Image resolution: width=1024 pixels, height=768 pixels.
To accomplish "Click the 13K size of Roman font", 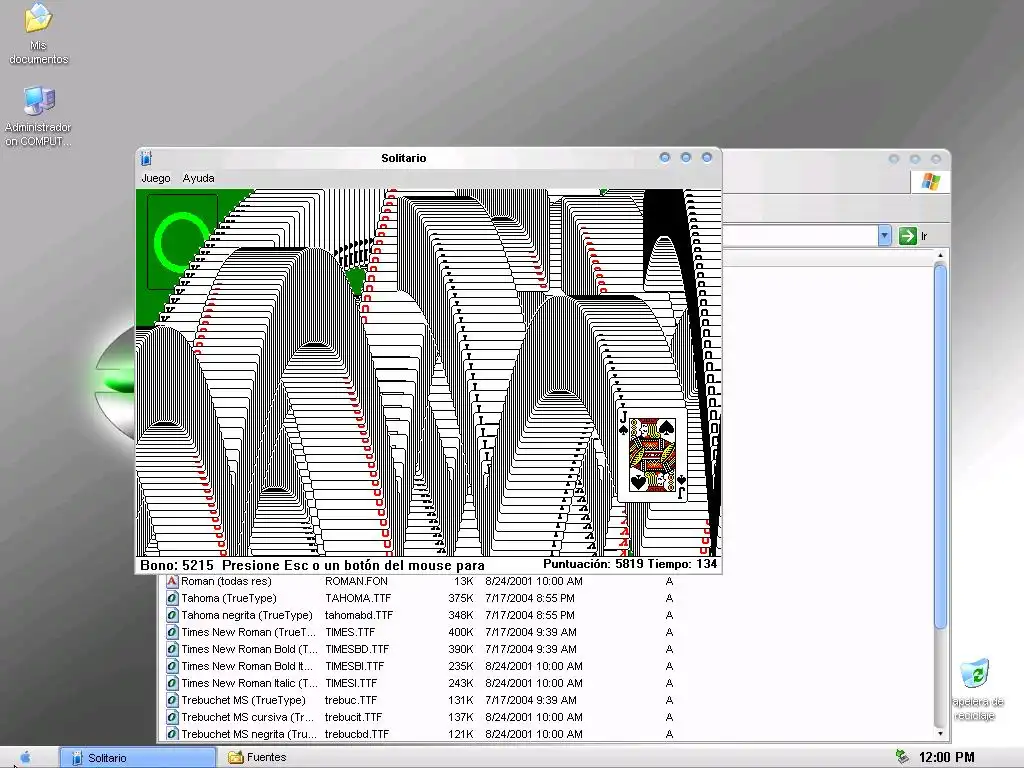I will click(x=464, y=581).
